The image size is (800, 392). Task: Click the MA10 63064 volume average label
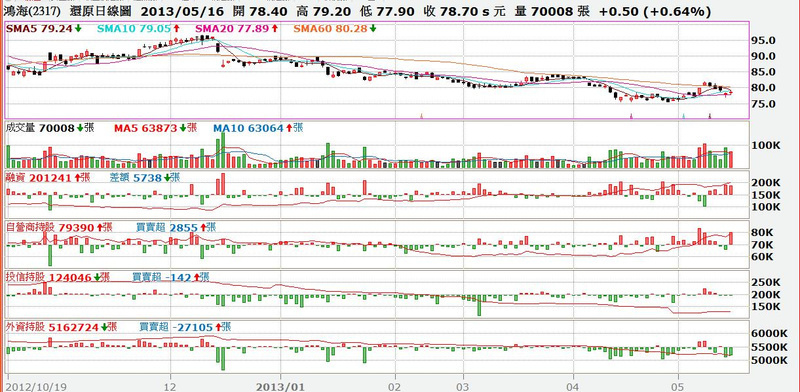258,128
